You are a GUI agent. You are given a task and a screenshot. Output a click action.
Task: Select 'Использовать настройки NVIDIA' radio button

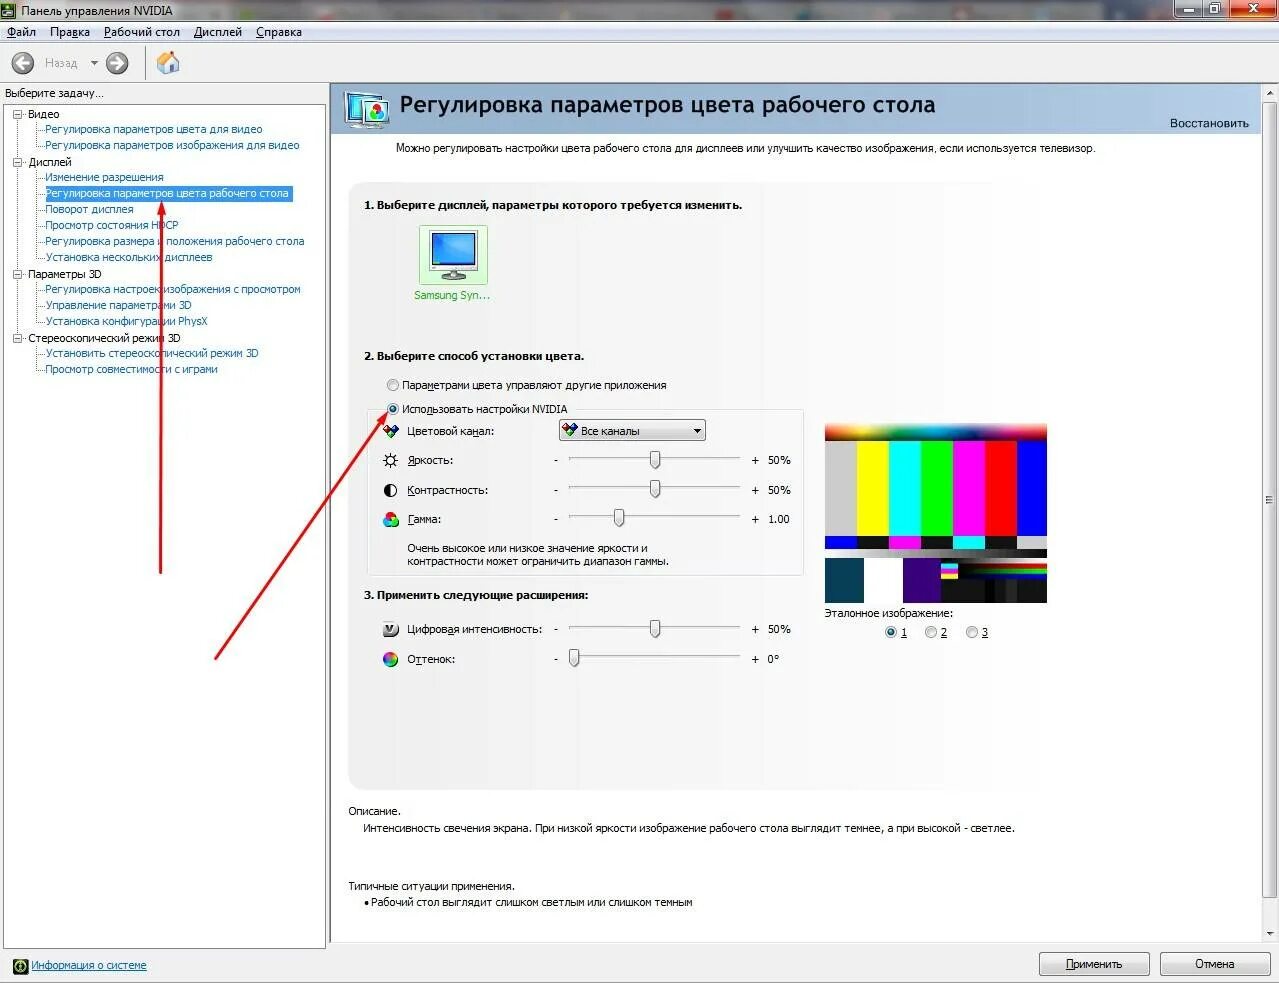pyautogui.click(x=393, y=409)
